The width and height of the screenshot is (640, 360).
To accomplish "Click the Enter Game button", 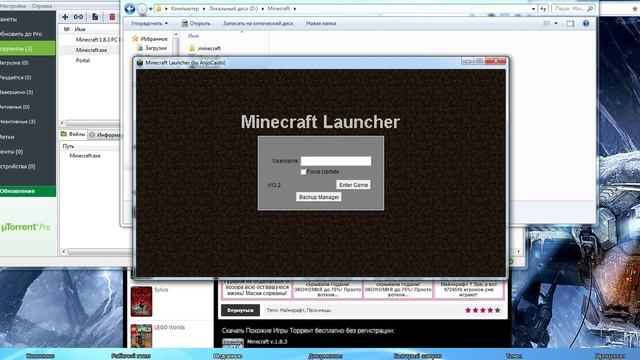I will tap(353, 185).
